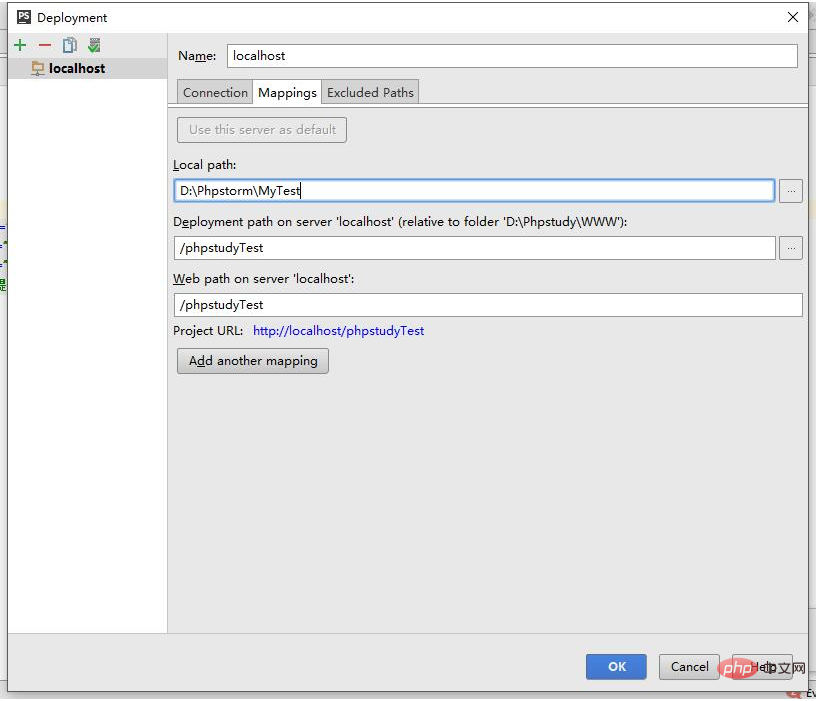Open the http://localhost/phpstudyTest project URL link
Image resolution: width=816 pixels, height=701 pixels.
[x=338, y=330]
